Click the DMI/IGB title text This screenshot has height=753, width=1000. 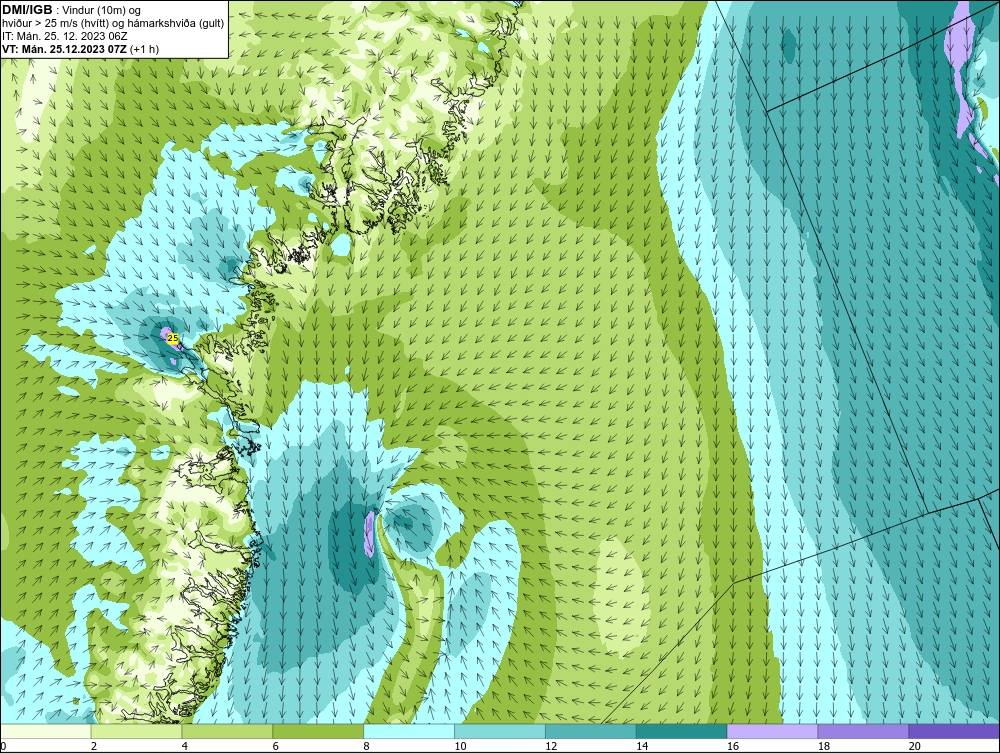pyautogui.click(x=27, y=10)
